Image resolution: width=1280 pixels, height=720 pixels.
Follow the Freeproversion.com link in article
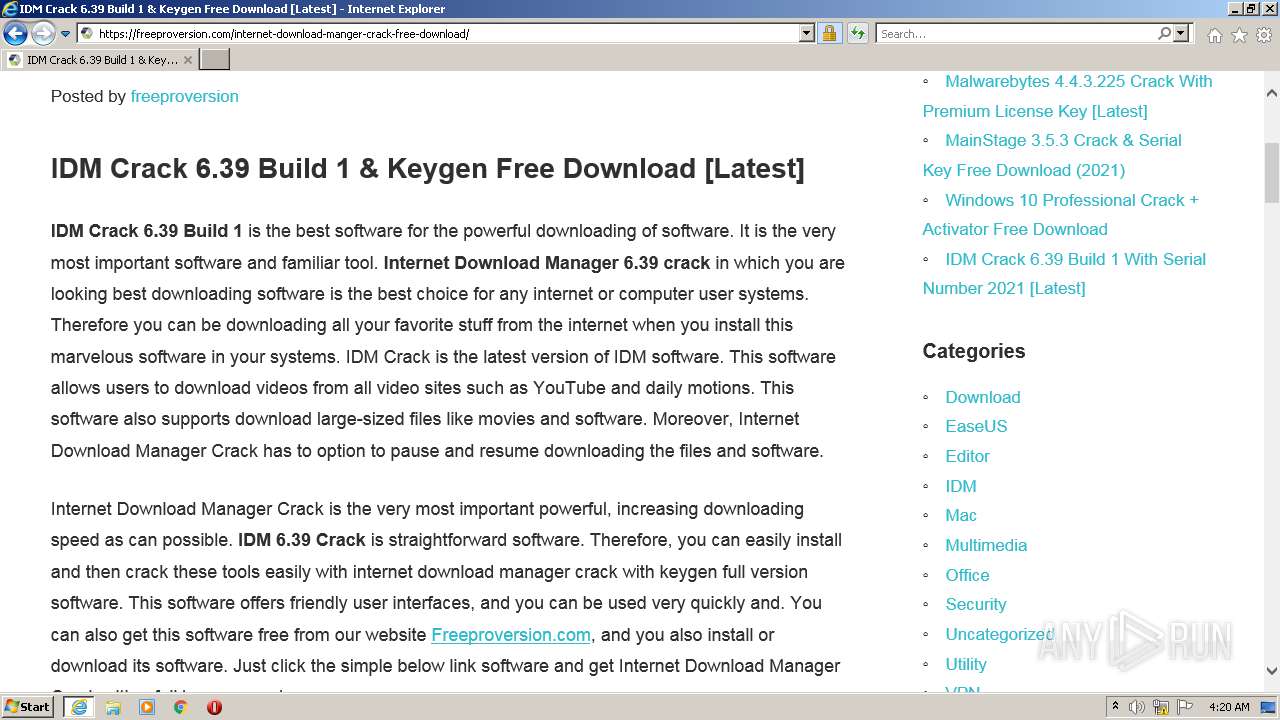click(x=511, y=635)
